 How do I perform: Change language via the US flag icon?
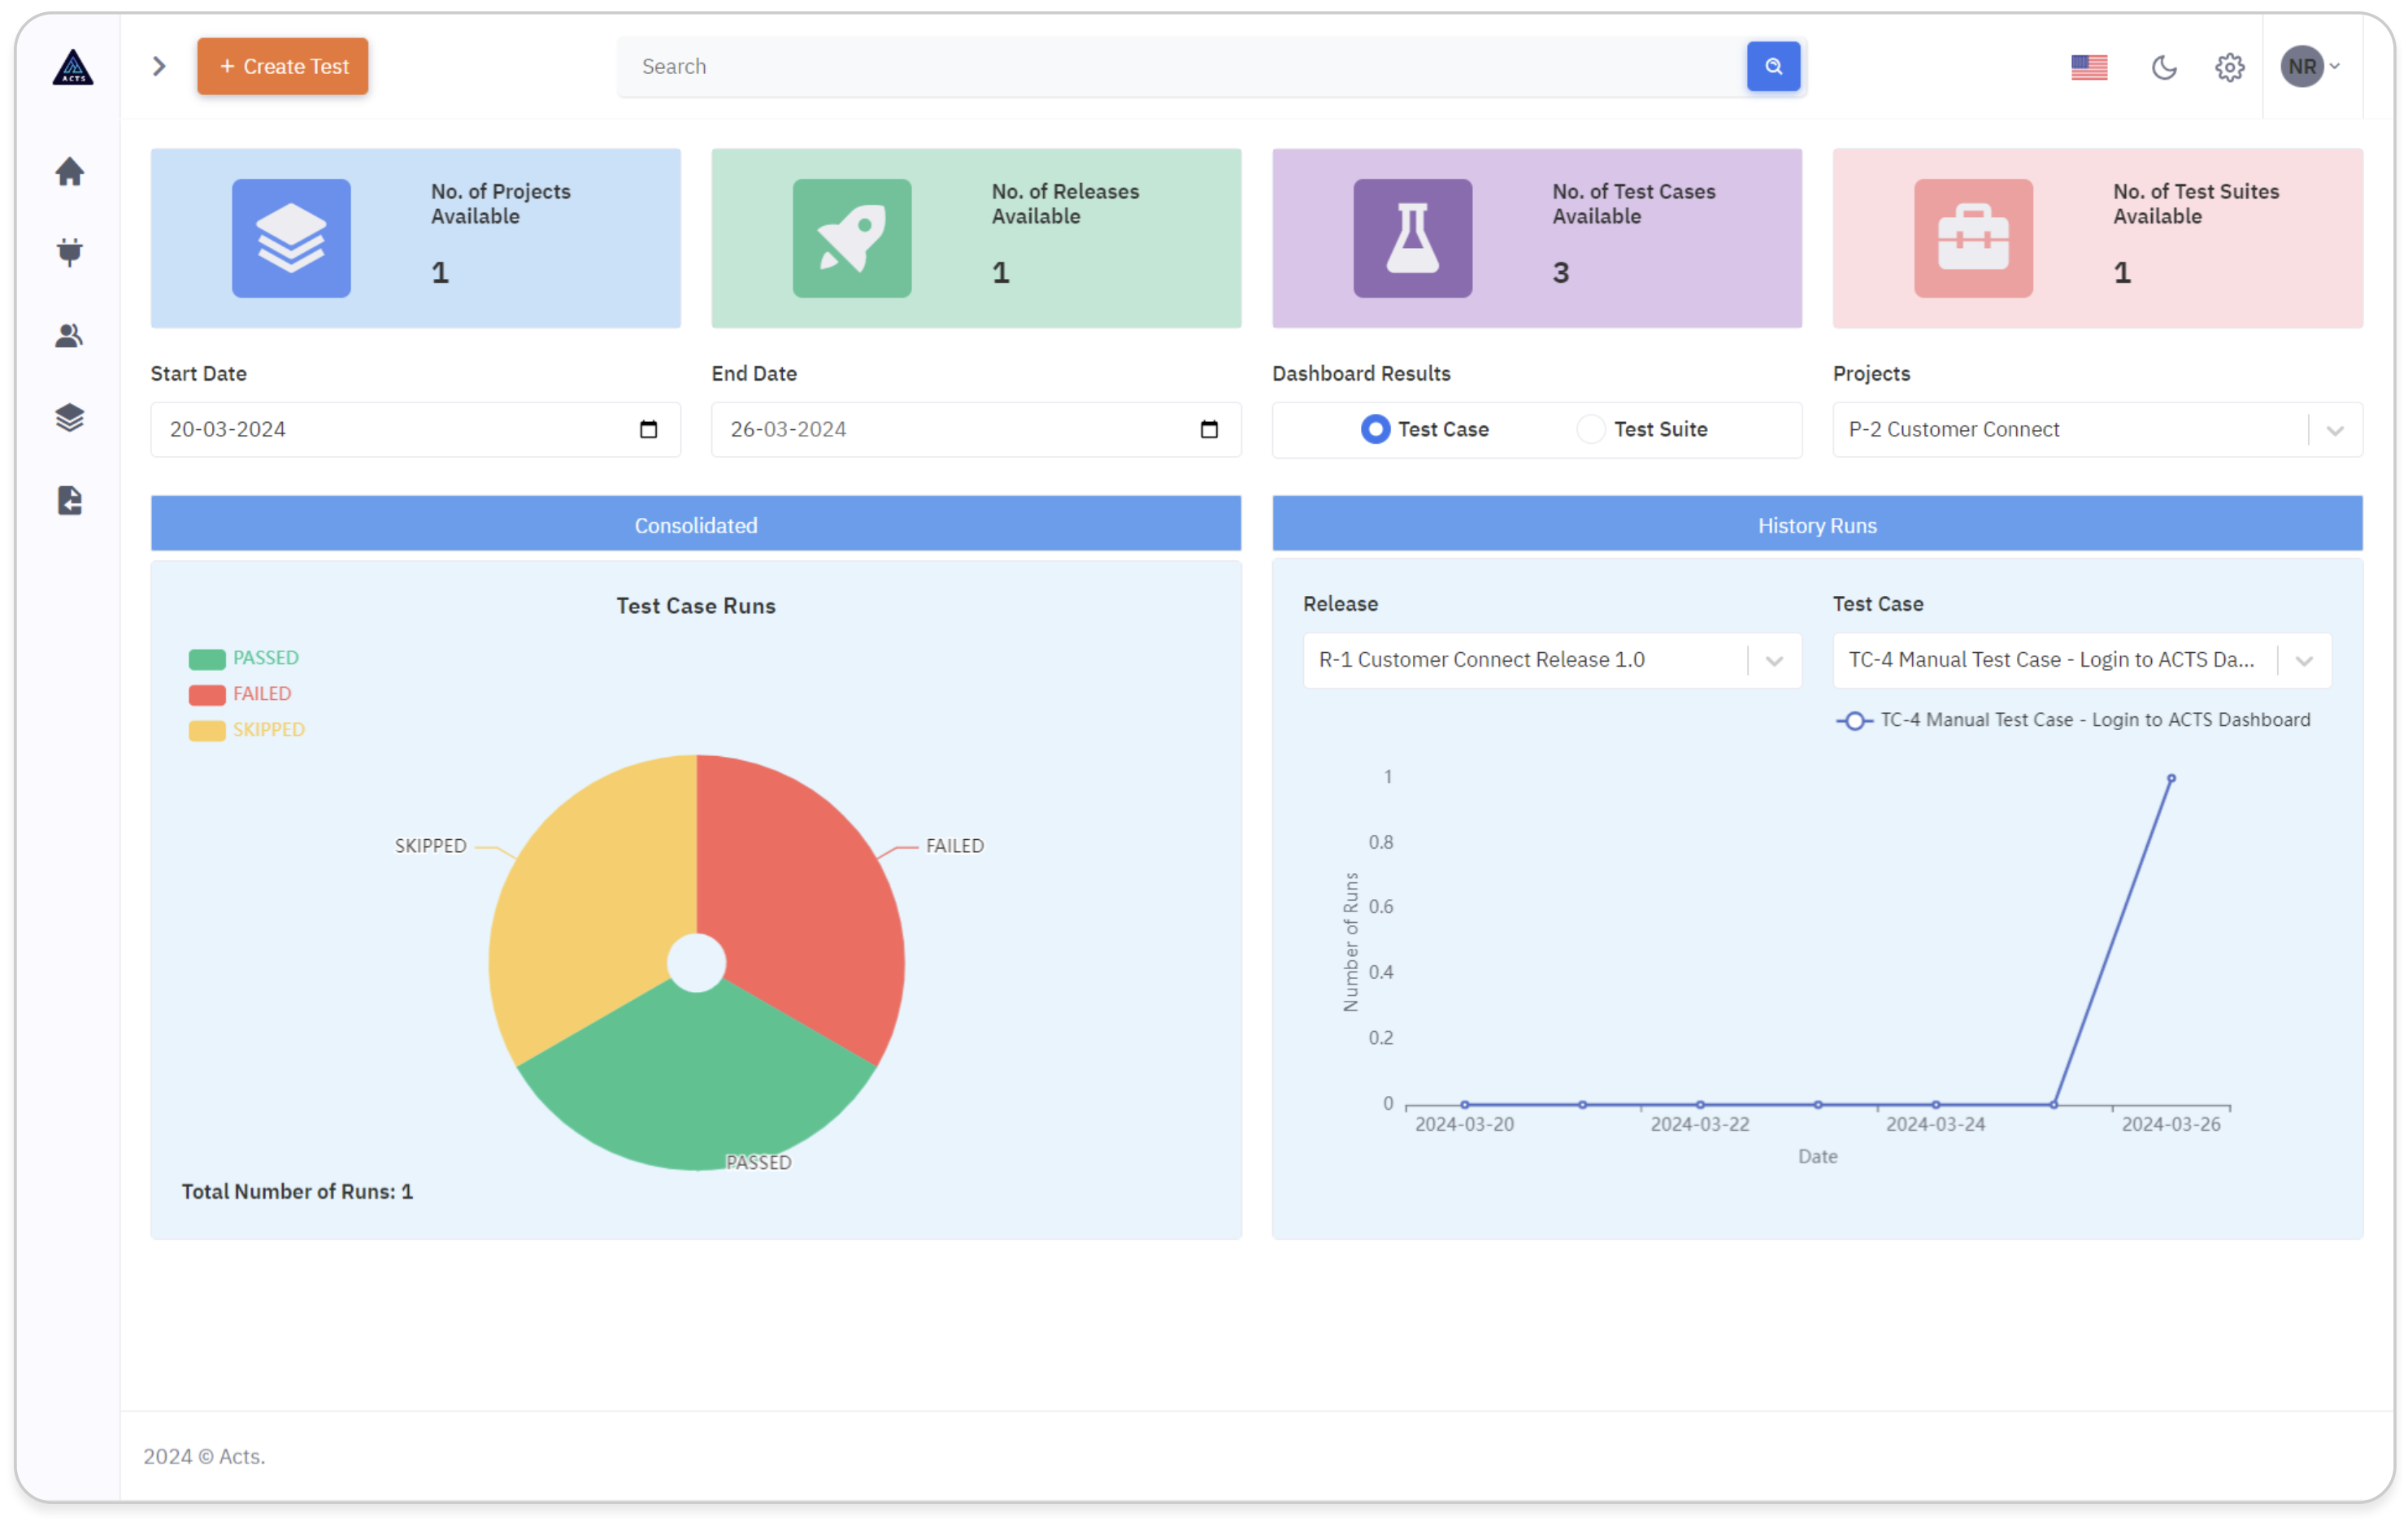(x=2089, y=66)
